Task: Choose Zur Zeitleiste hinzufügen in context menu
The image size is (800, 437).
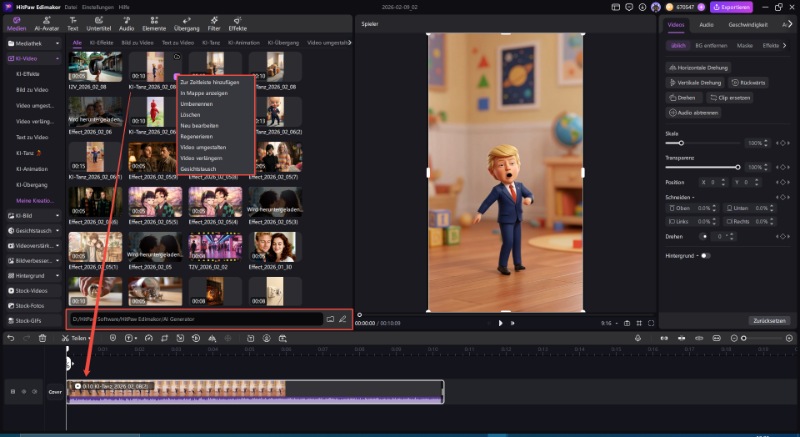Action: [x=210, y=82]
